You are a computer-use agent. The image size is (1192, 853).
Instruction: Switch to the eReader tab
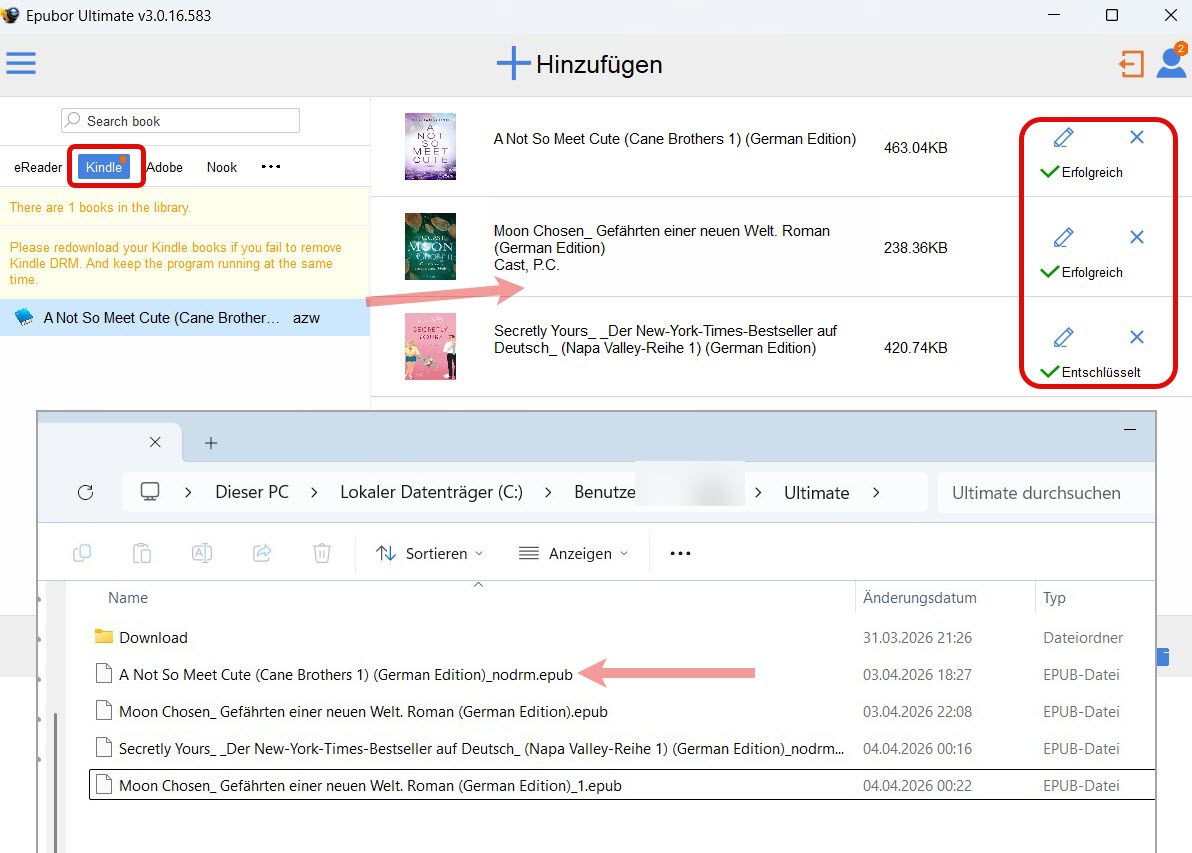point(38,167)
